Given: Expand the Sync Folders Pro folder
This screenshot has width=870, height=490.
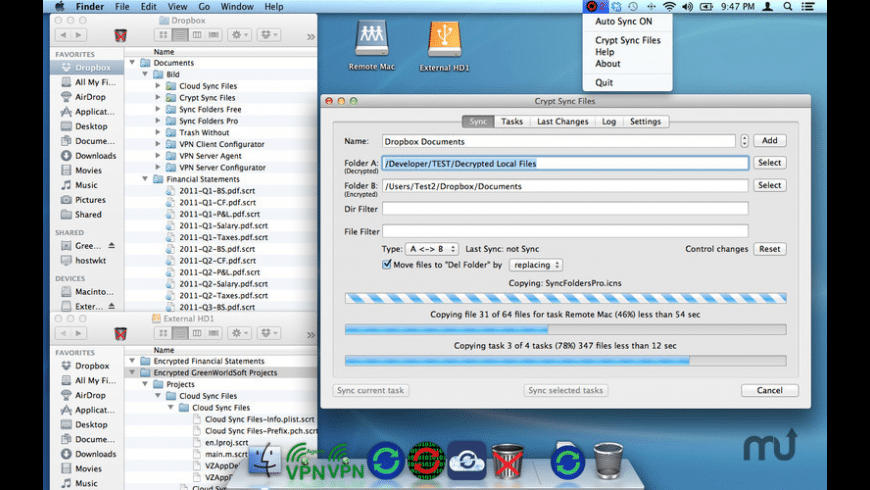Looking at the screenshot, I should point(158,120).
